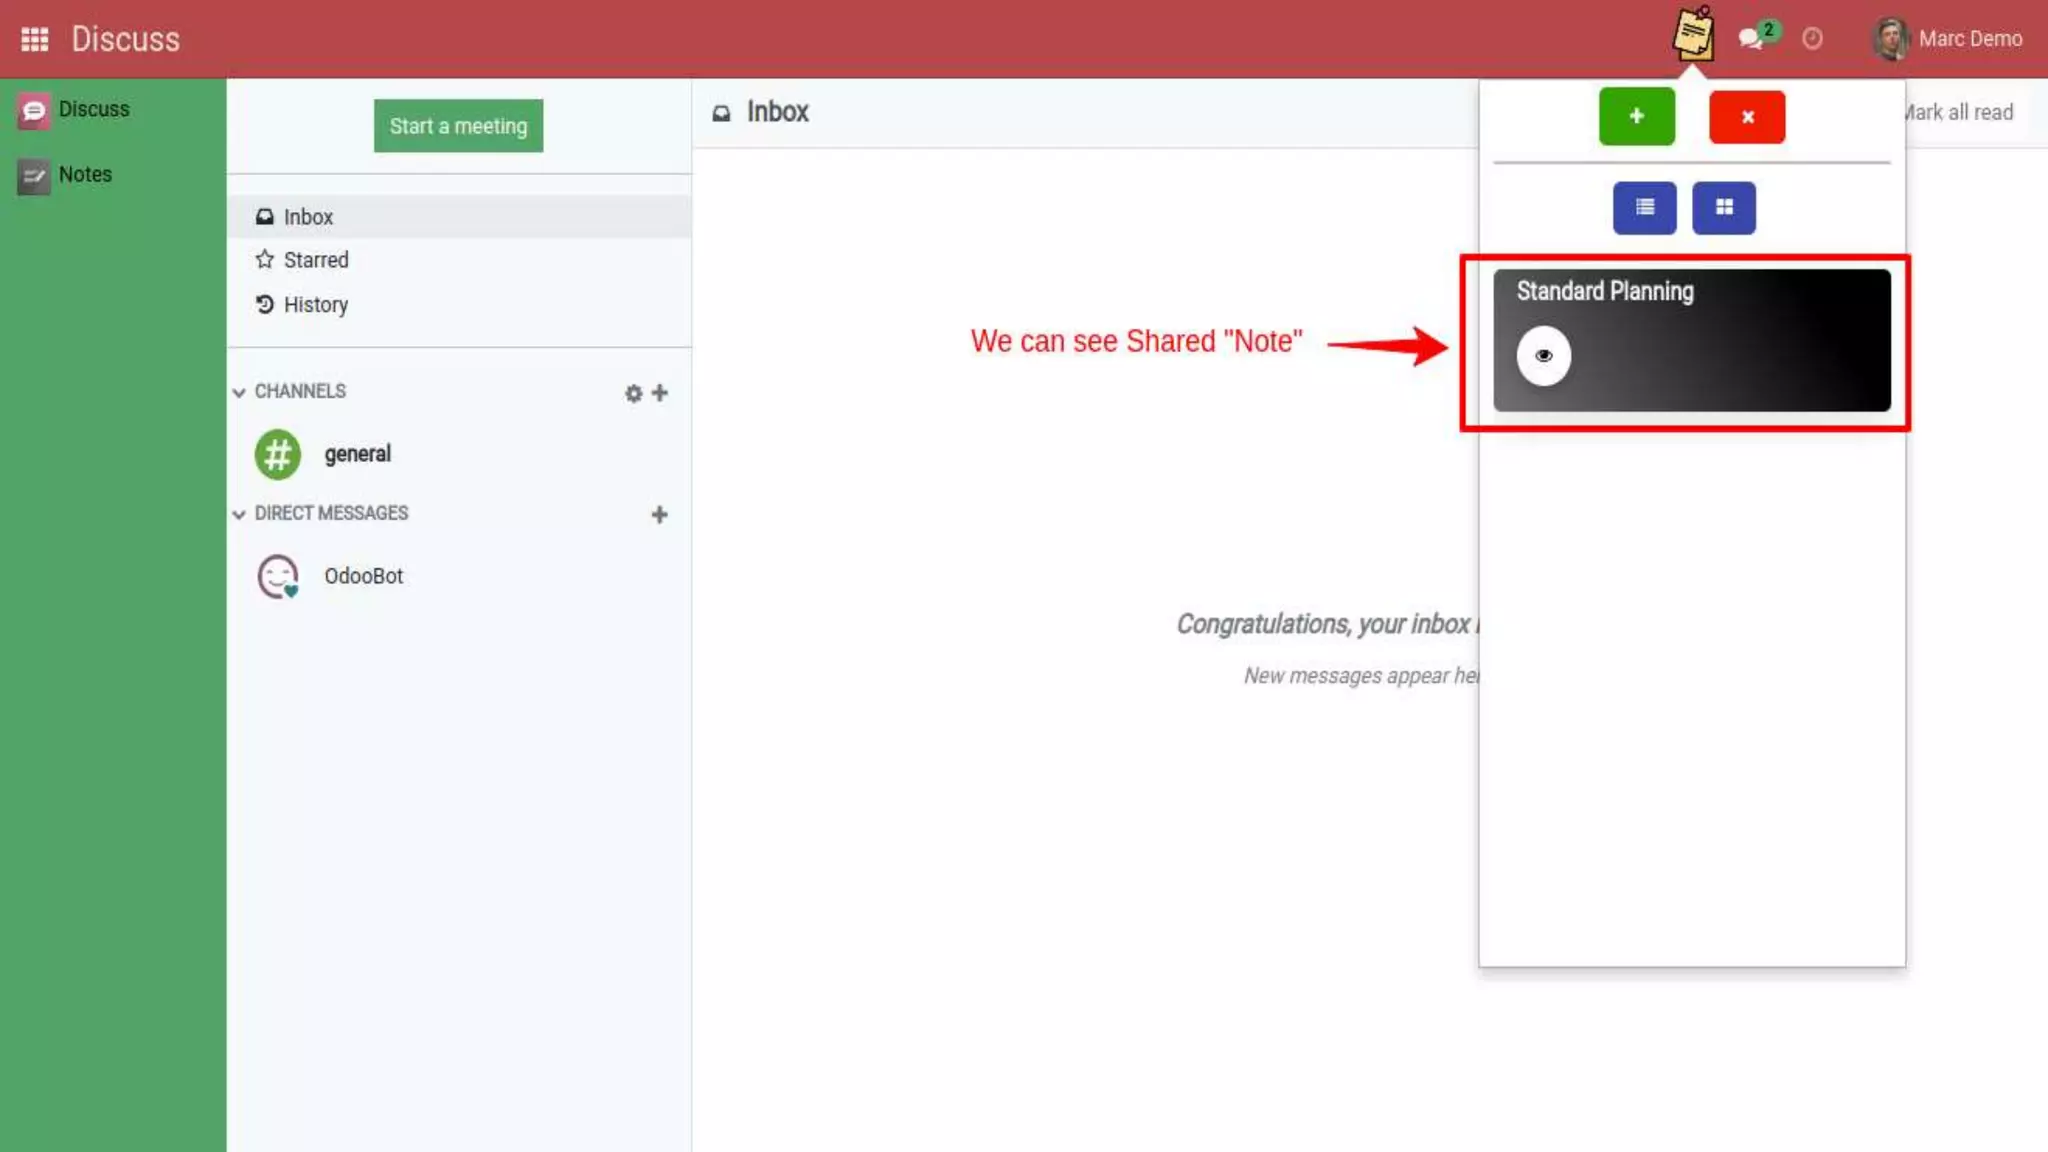Open the Notes app in sidebar
Viewport: 2048px width, 1152px height.
(x=84, y=175)
